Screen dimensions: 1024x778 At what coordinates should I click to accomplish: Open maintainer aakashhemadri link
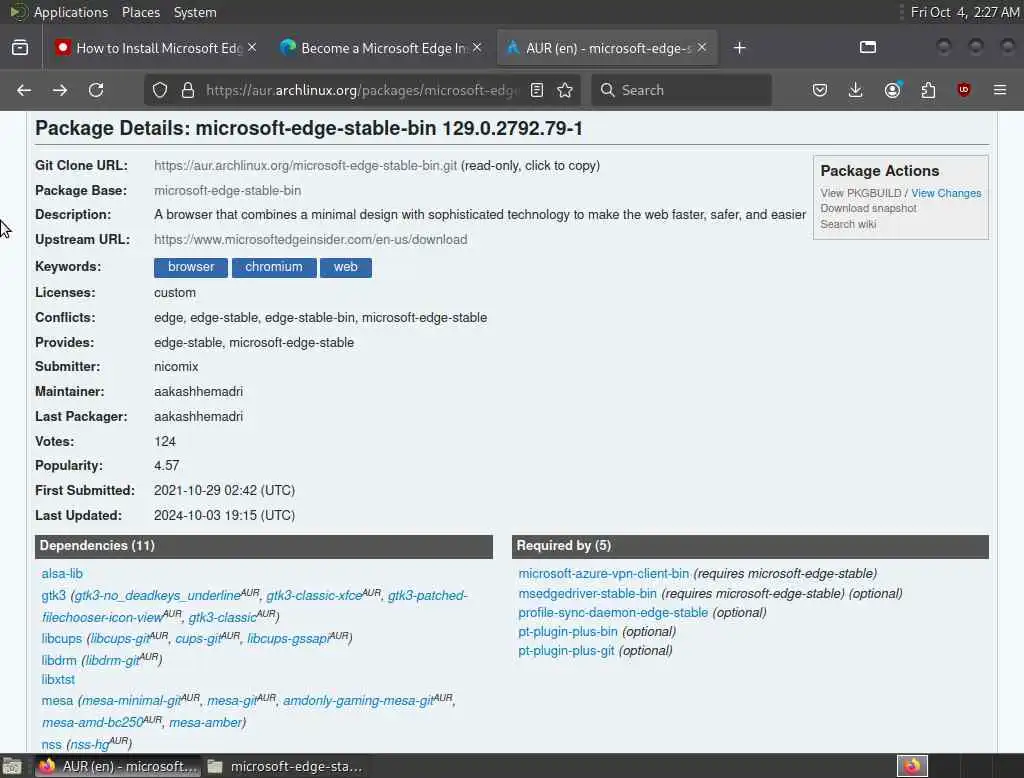[x=199, y=392]
